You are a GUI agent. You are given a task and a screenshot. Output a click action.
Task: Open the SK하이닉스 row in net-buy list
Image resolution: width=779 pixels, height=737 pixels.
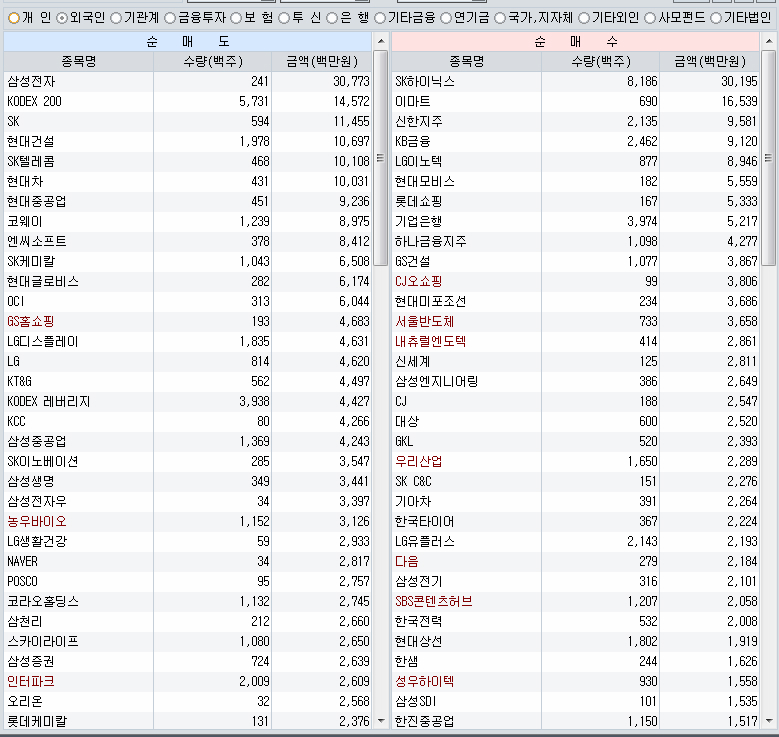(x=575, y=82)
